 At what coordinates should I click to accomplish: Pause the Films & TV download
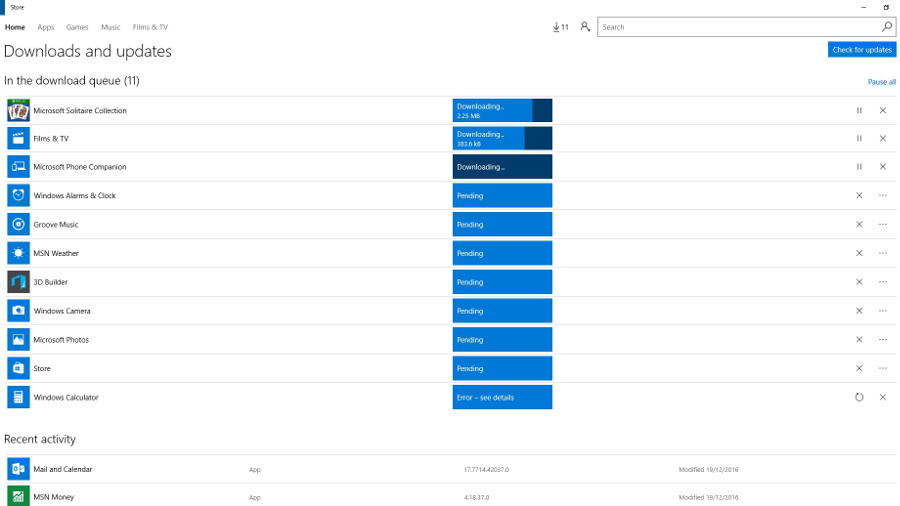[x=859, y=138]
